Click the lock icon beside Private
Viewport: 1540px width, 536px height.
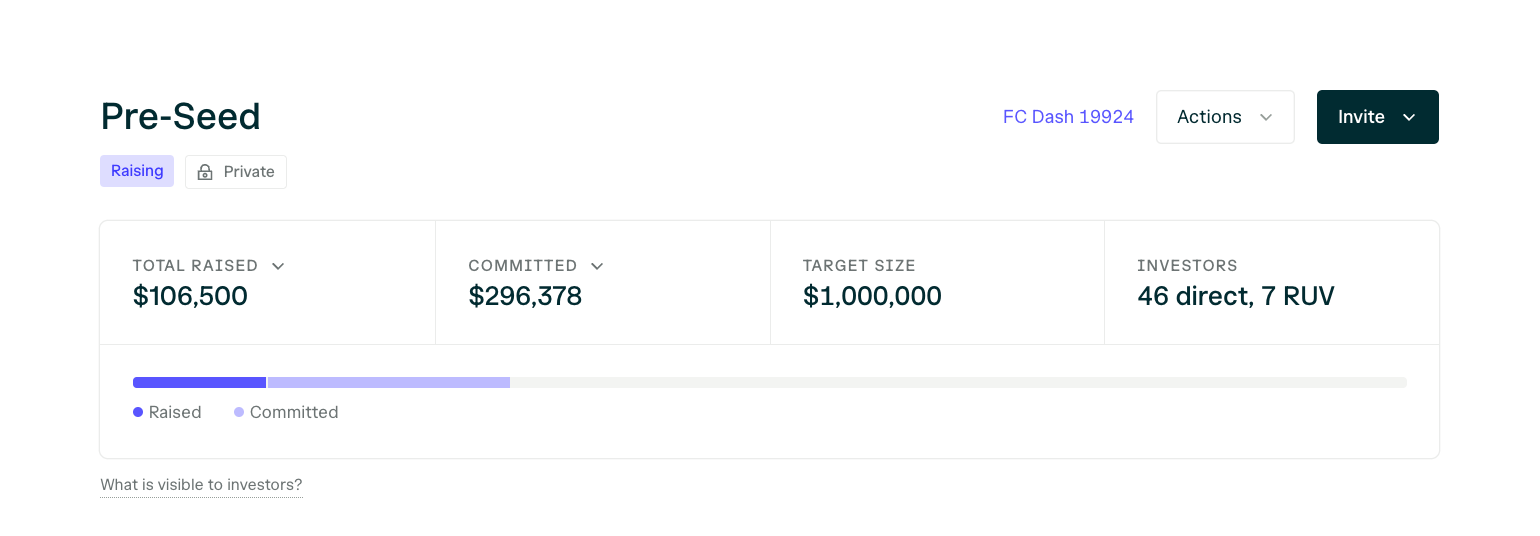tap(205, 172)
